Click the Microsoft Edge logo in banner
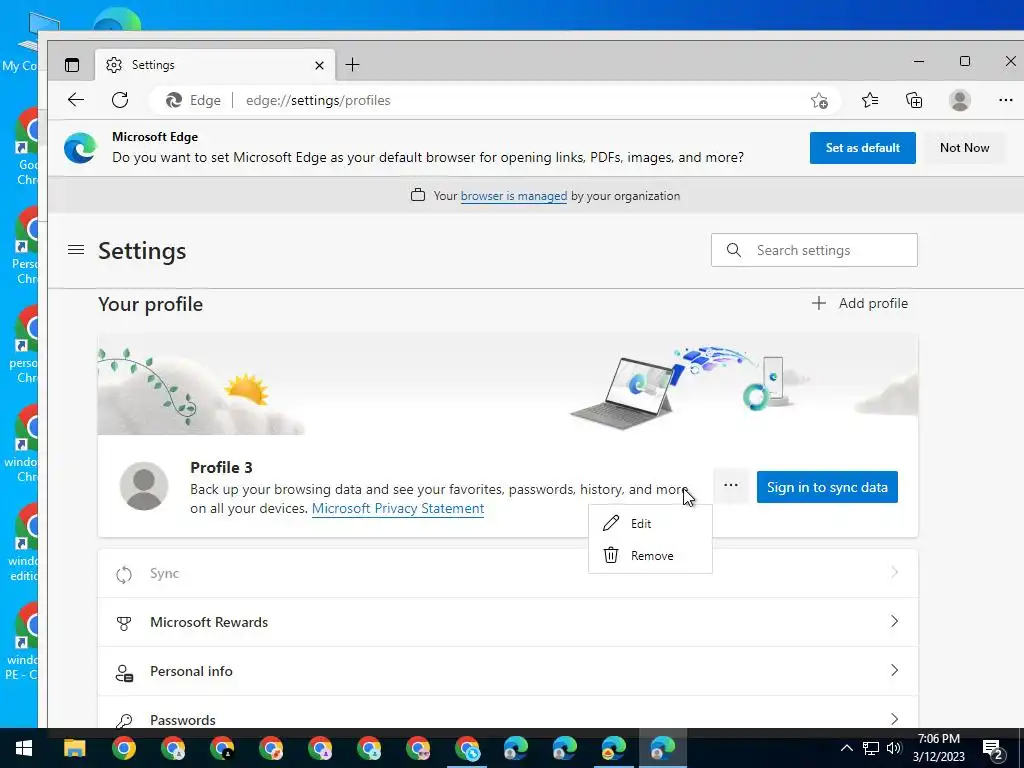 point(80,148)
